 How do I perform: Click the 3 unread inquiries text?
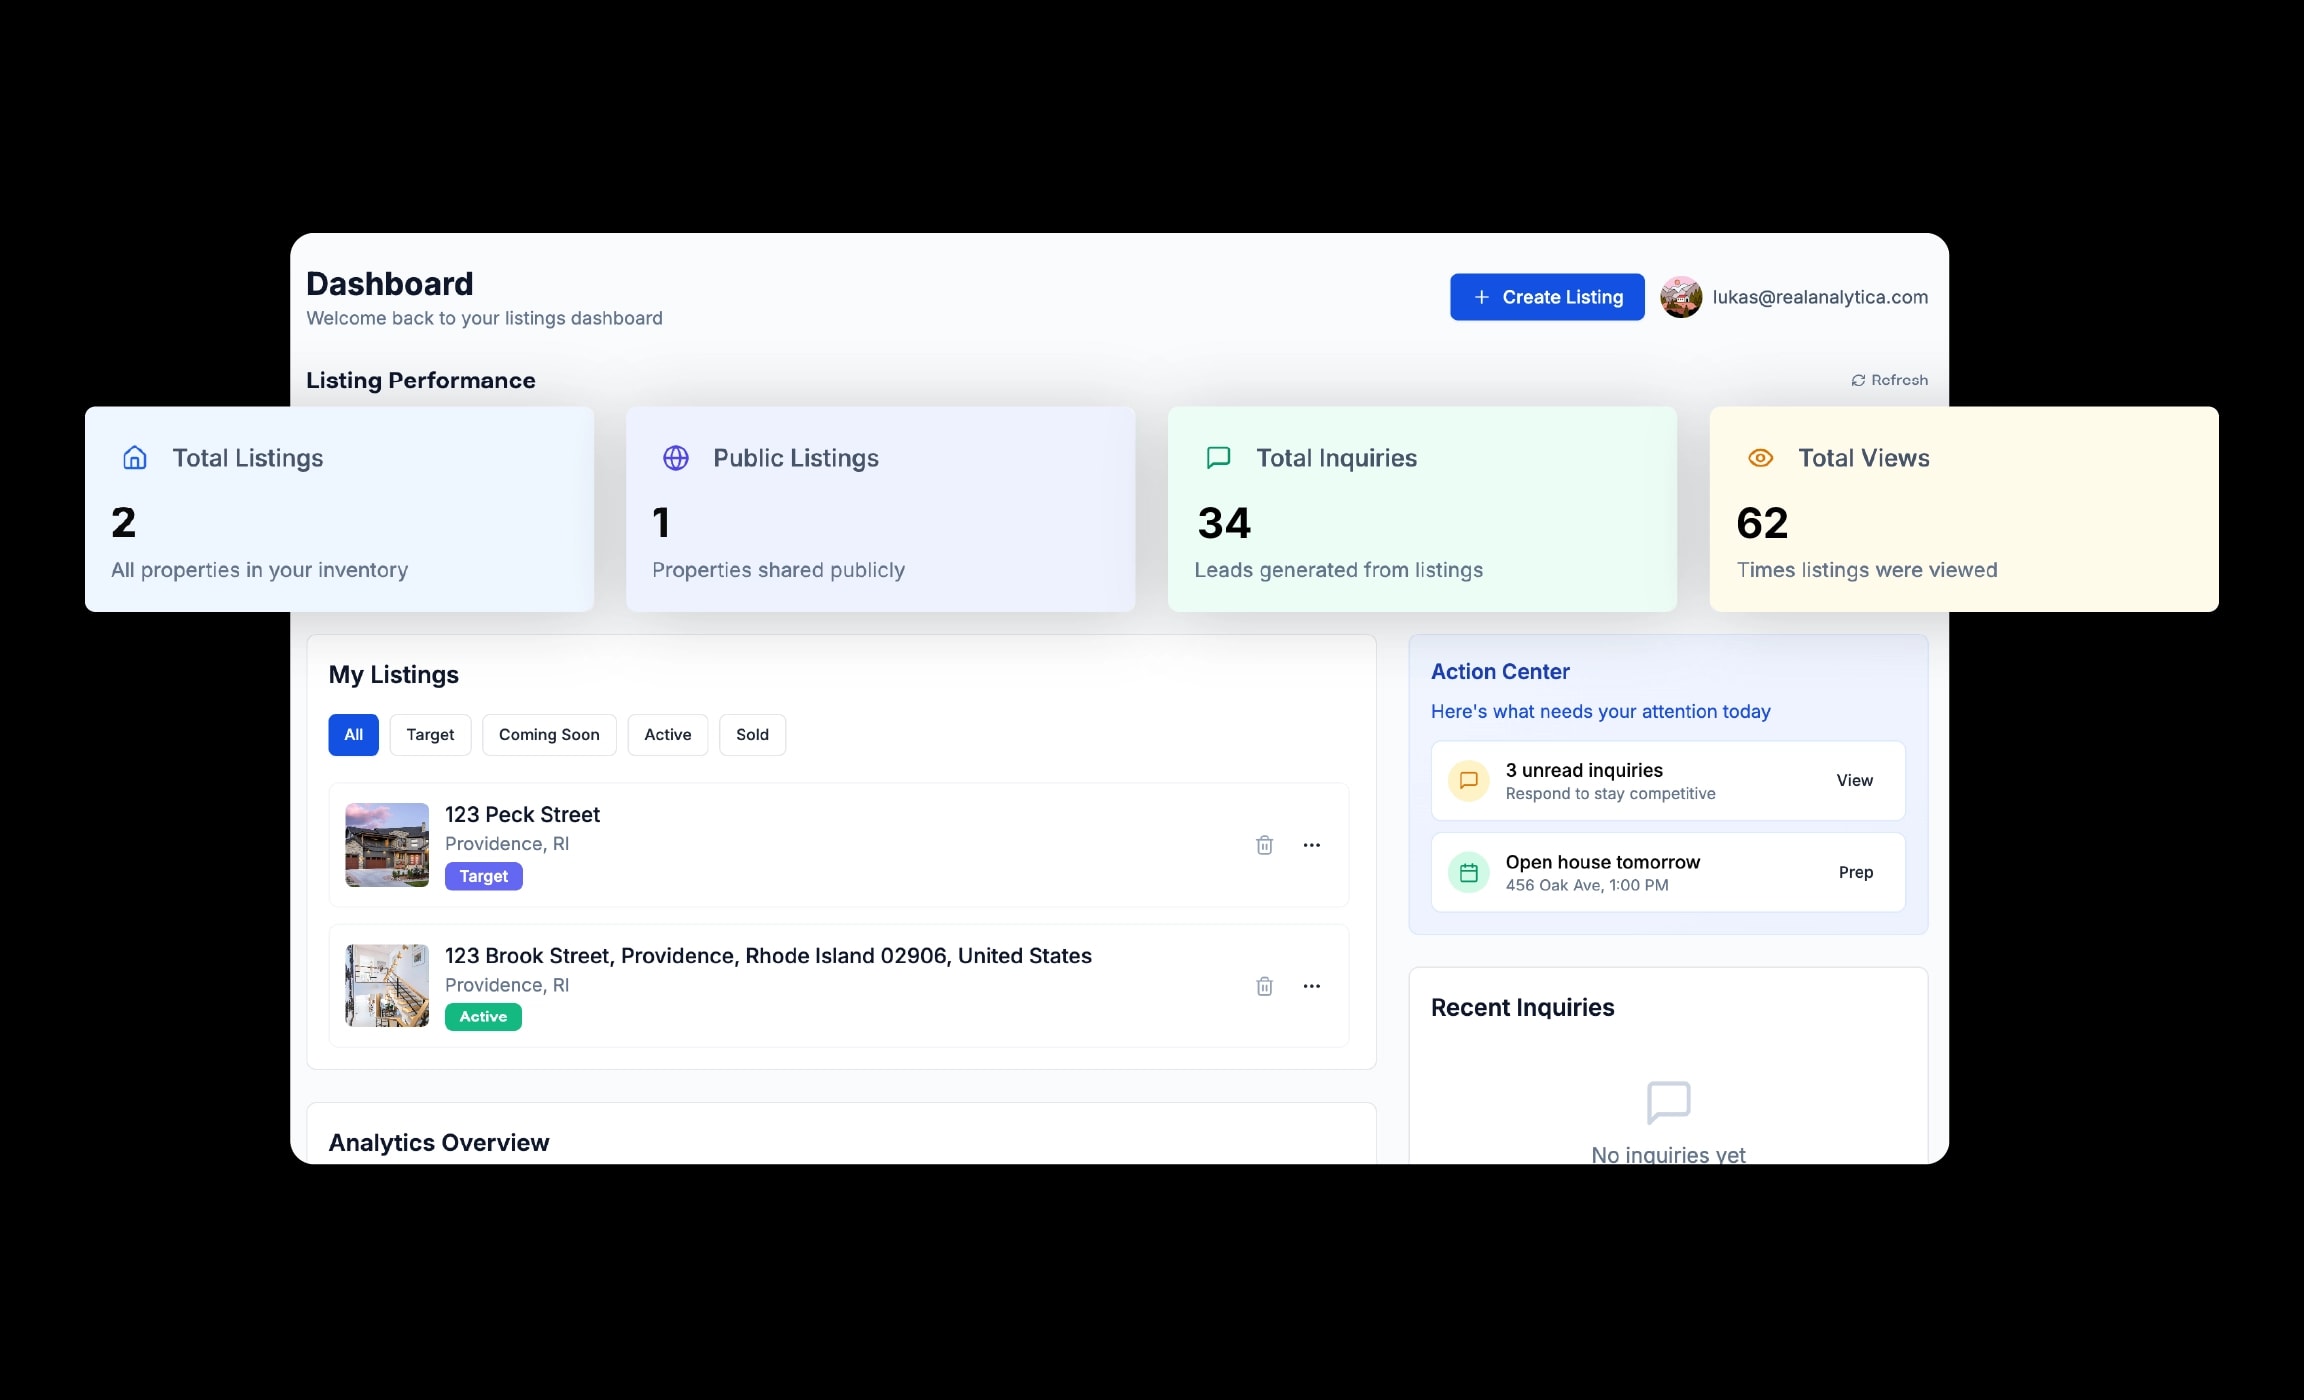[x=1584, y=770]
